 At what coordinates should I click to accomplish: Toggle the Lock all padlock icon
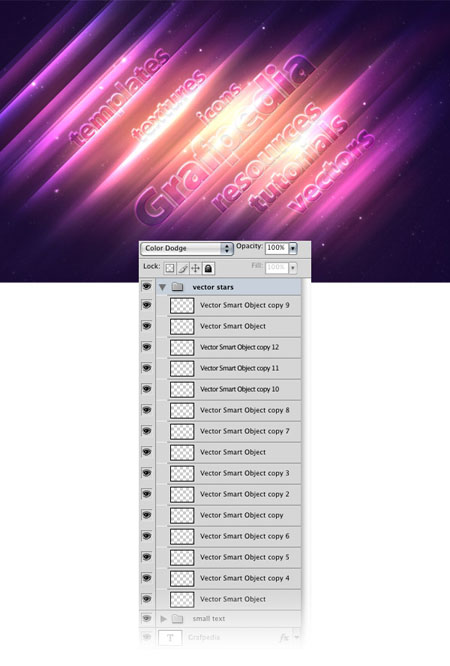[x=208, y=268]
